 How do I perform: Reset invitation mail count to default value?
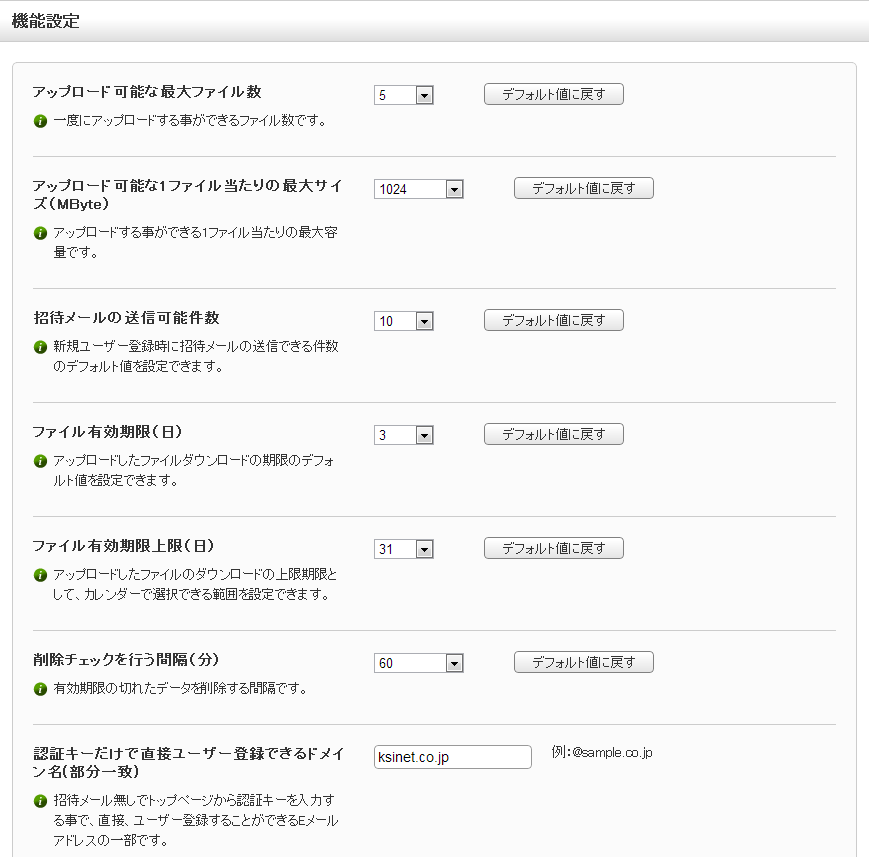tap(554, 320)
